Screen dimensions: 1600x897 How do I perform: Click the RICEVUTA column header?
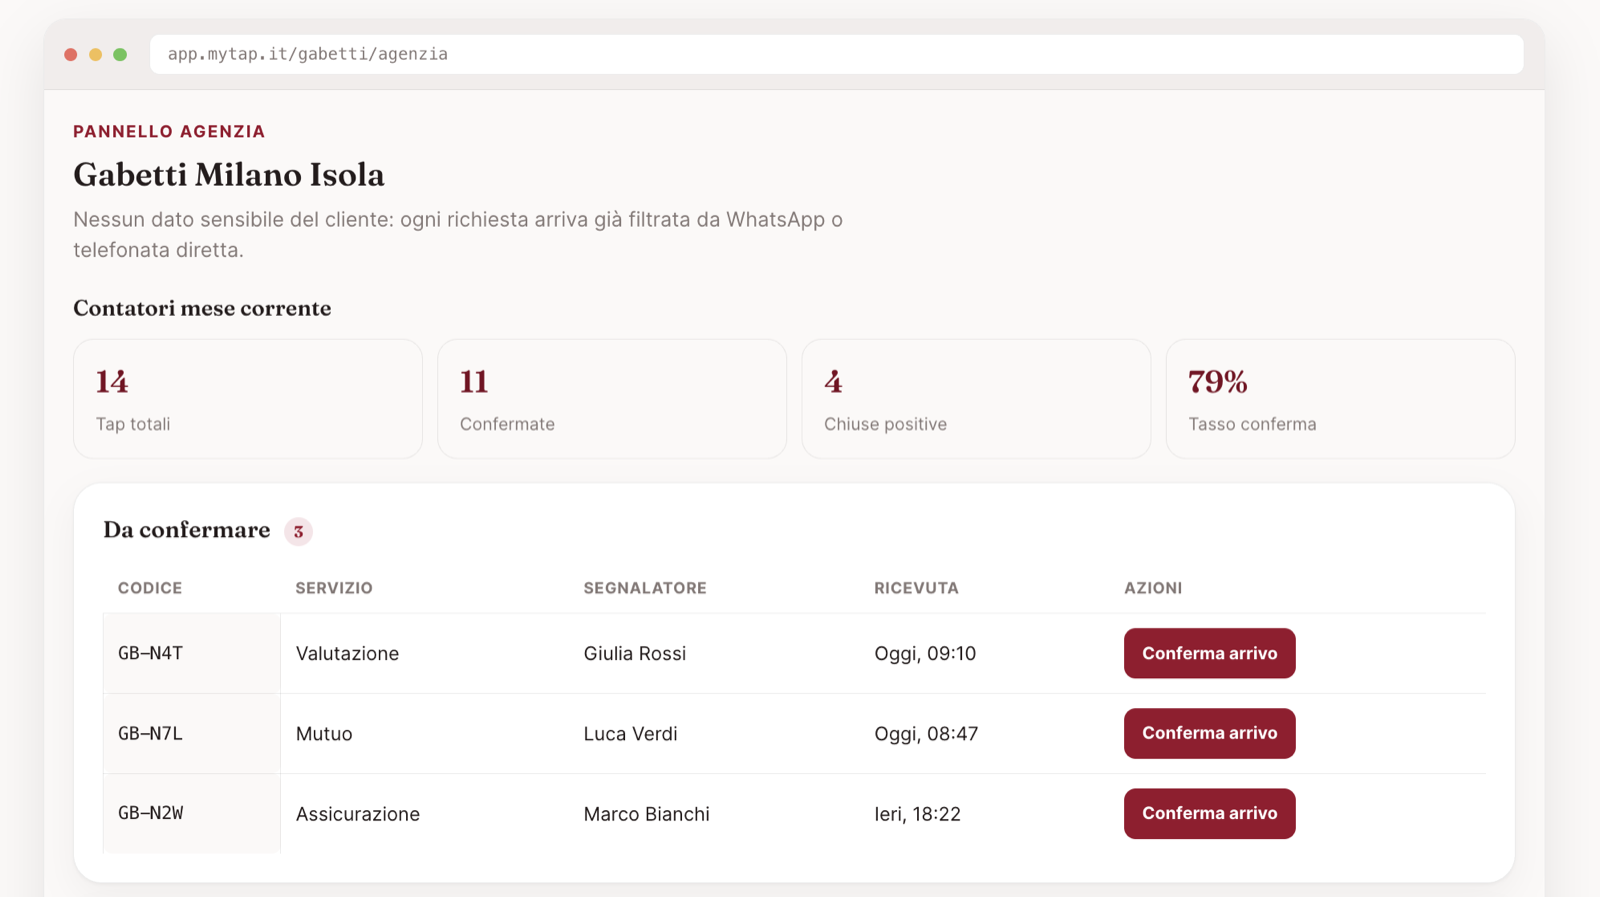pyautogui.click(x=916, y=588)
